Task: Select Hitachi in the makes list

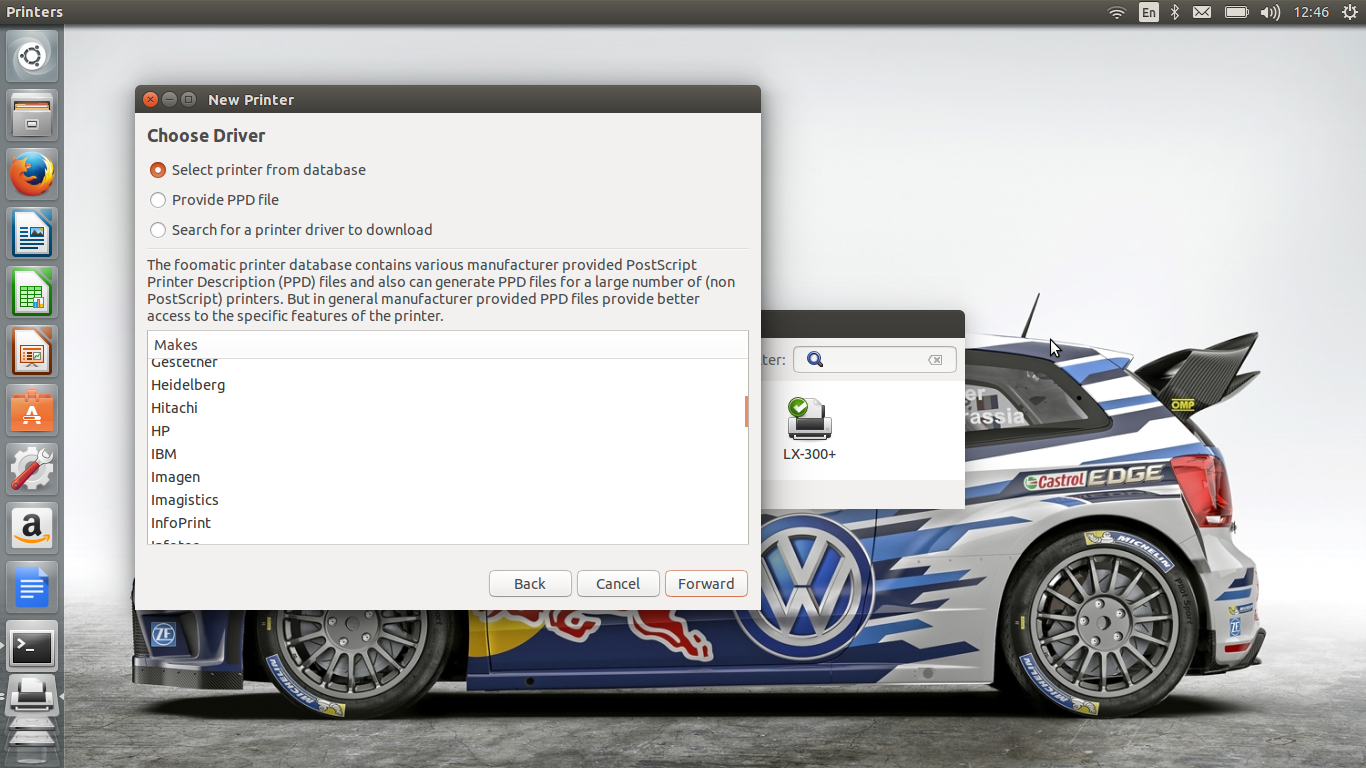Action: pos(448,408)
